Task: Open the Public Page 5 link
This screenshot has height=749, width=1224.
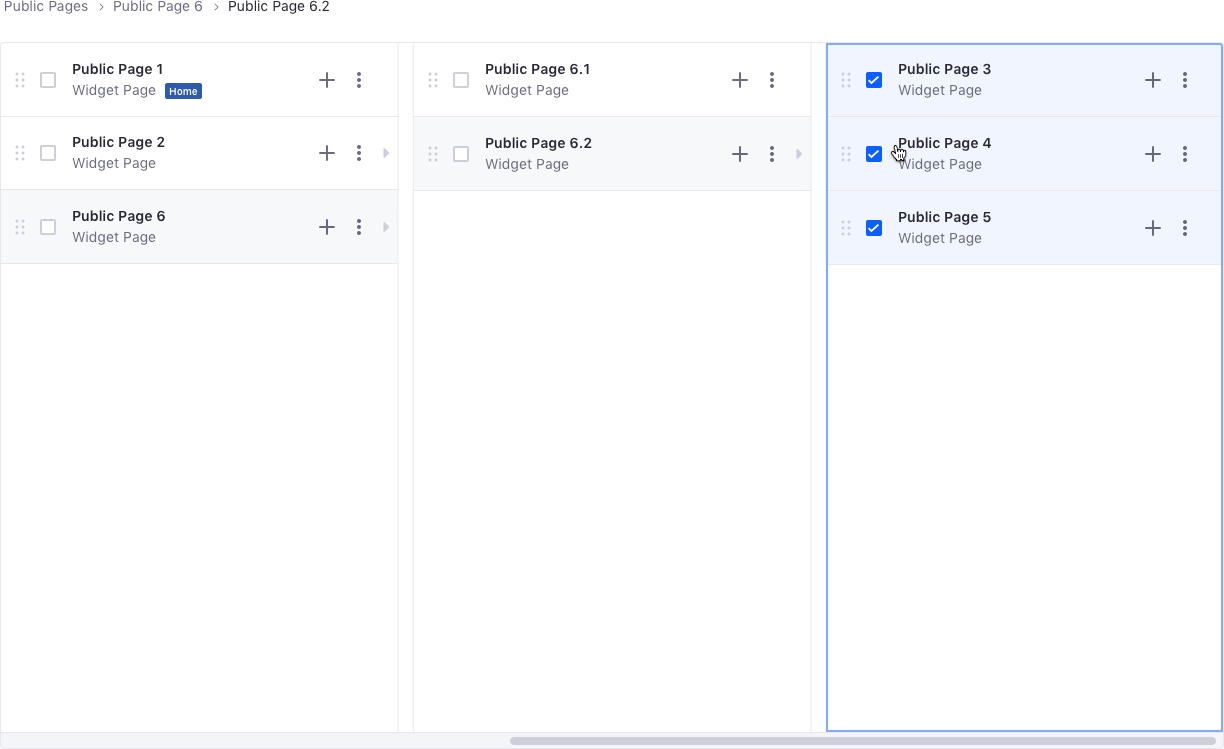Action: [x=944, y=217]
